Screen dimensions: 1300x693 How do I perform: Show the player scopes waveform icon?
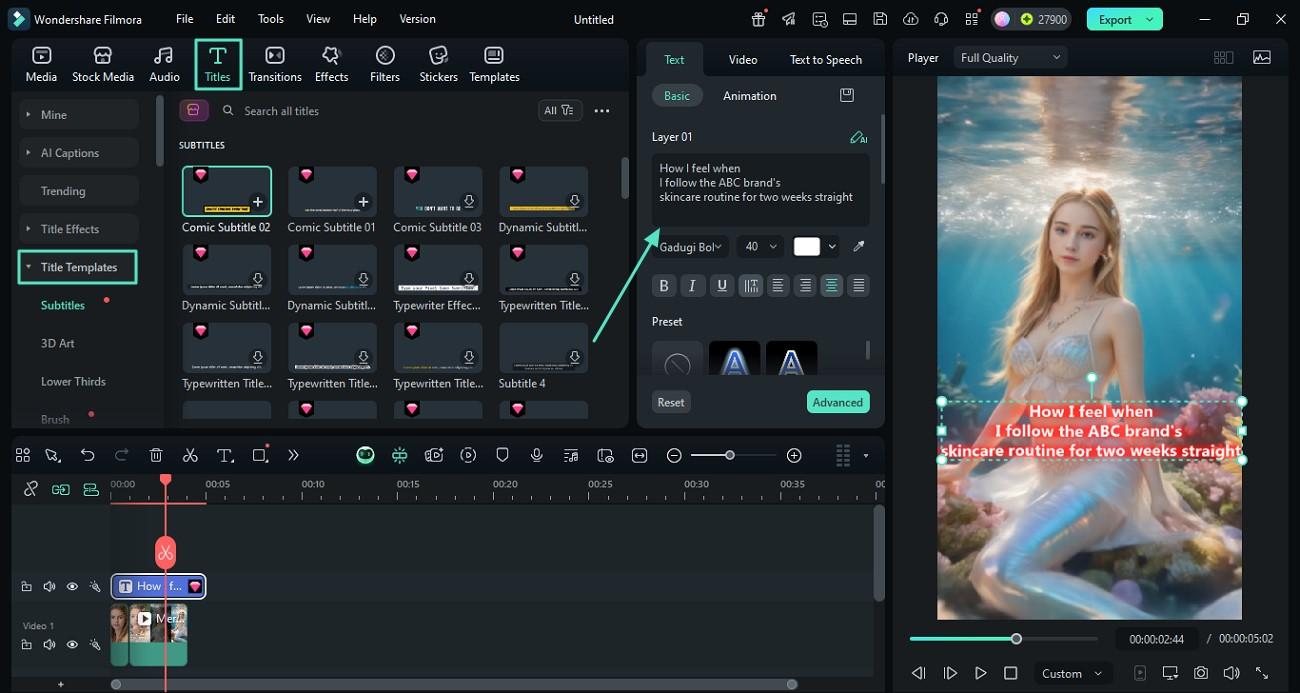(1262, 58)
